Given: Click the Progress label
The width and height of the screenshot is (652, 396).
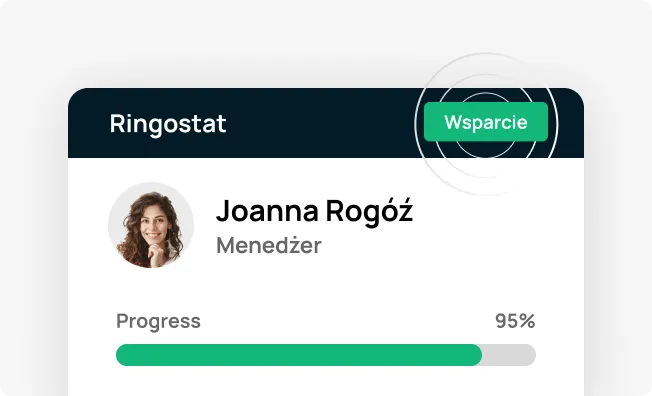Looking at the screenshot, I should 158,322.
